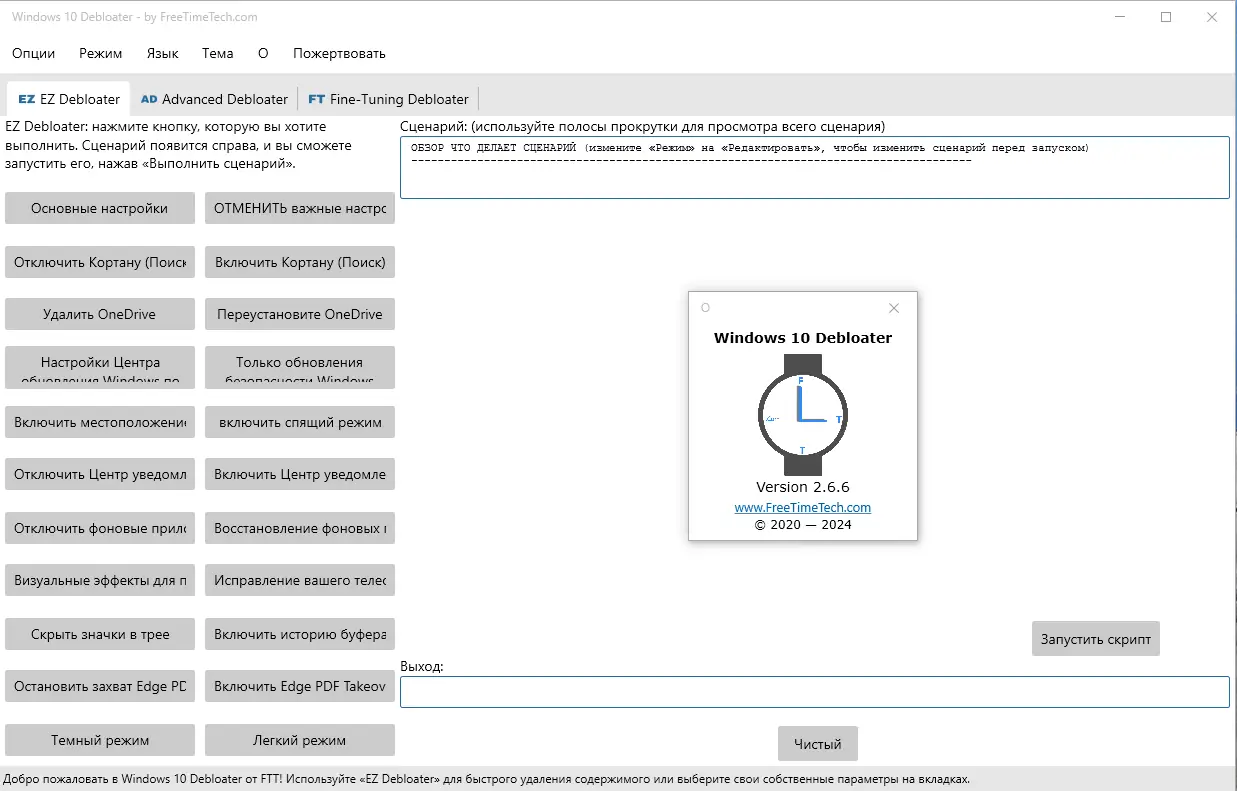
Task: Click the AD icon on Advanced tab
Action: (x=149, y=99)
